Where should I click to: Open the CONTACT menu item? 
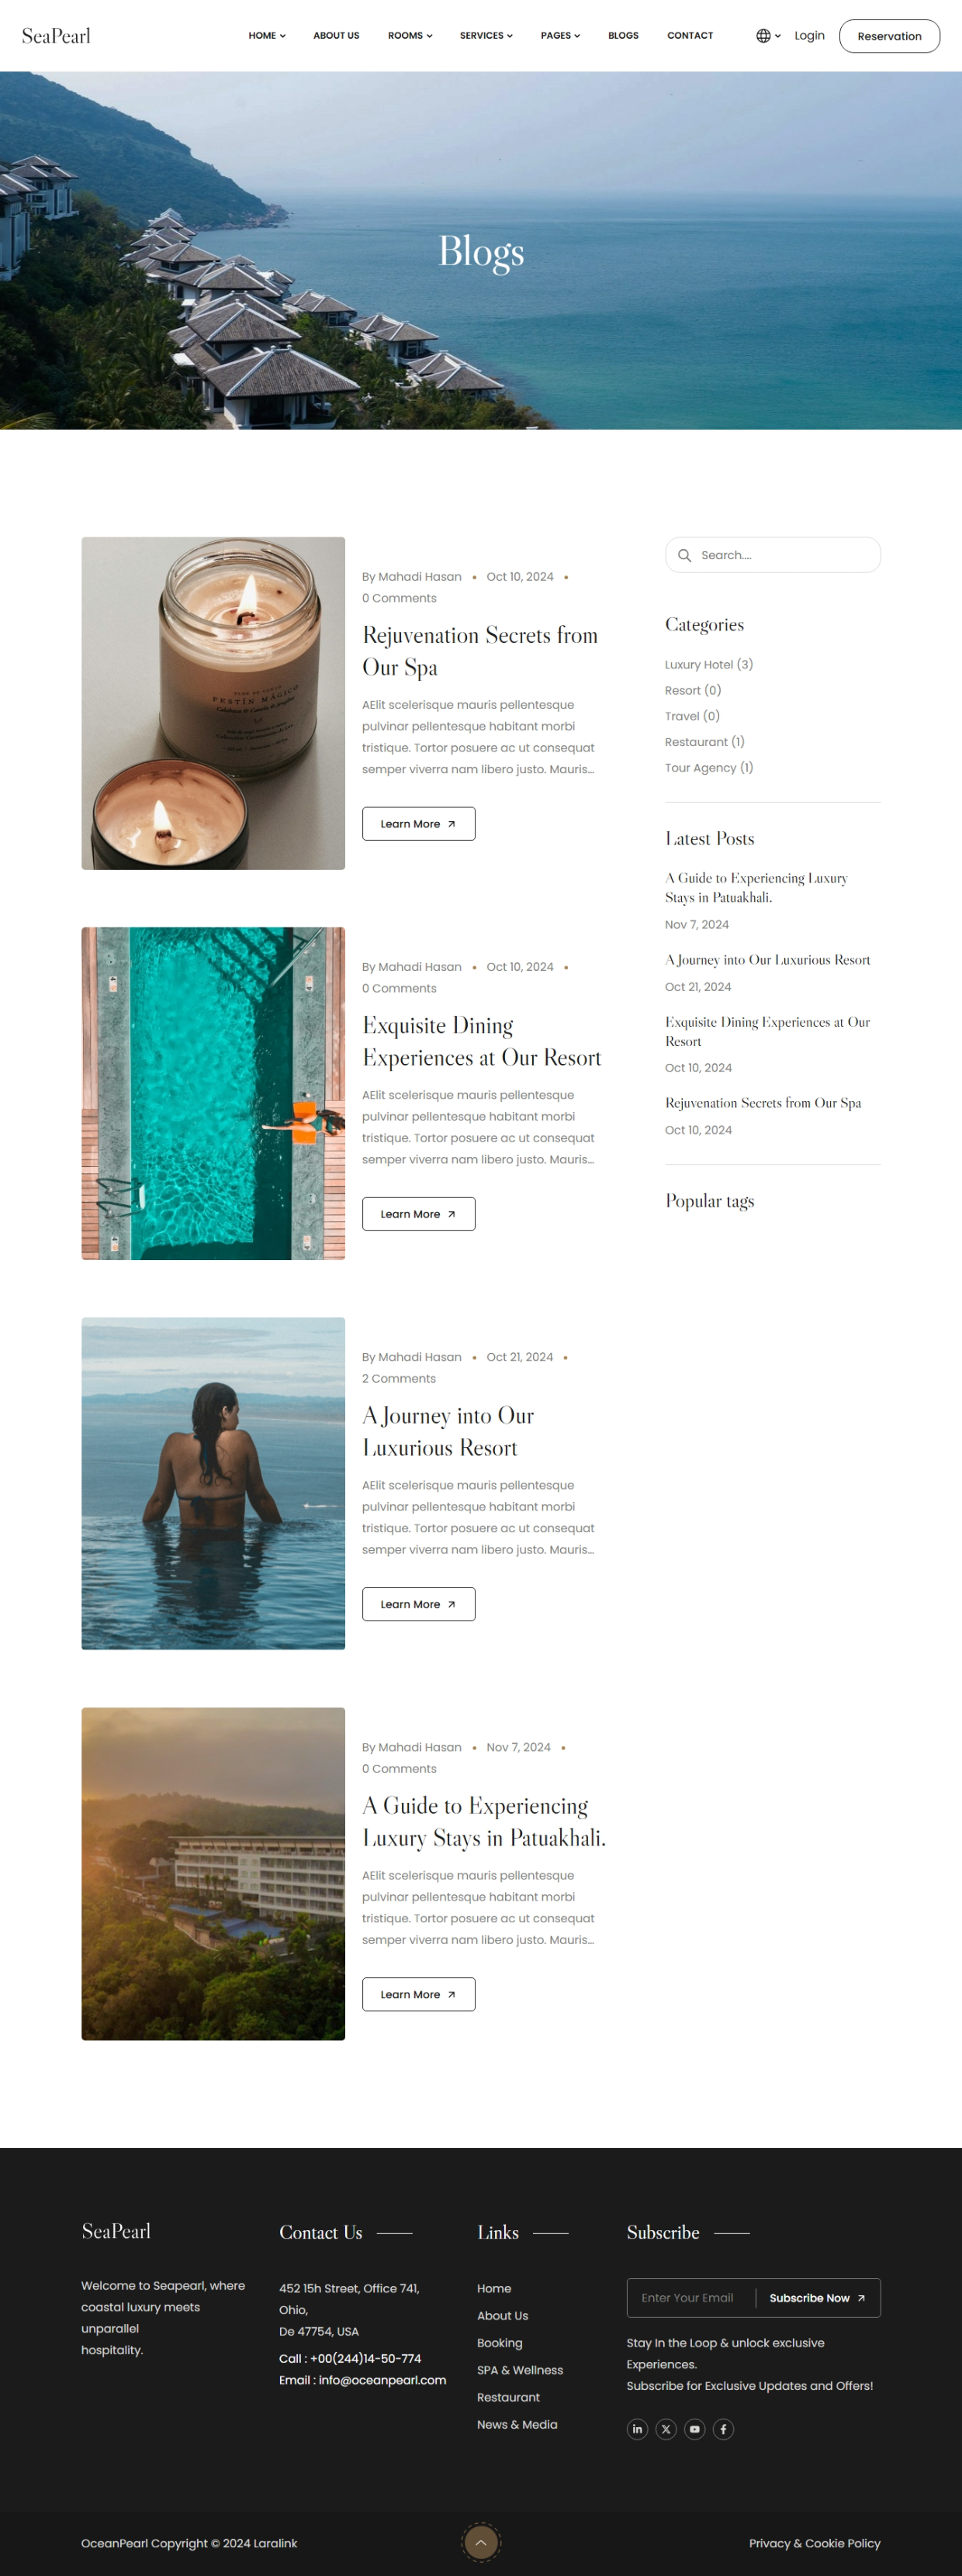(690, 36)
